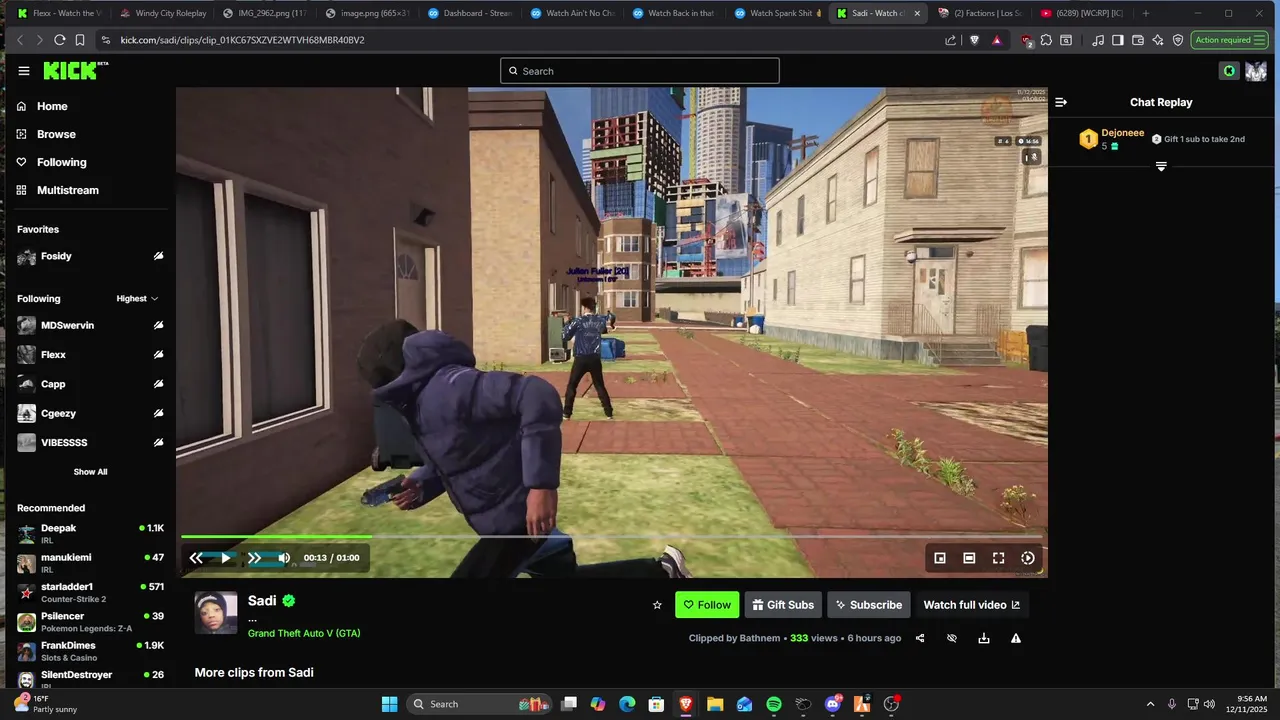1280x720 pixels.
Task: Open the Windows Start menu
Action: pos(390,704)
